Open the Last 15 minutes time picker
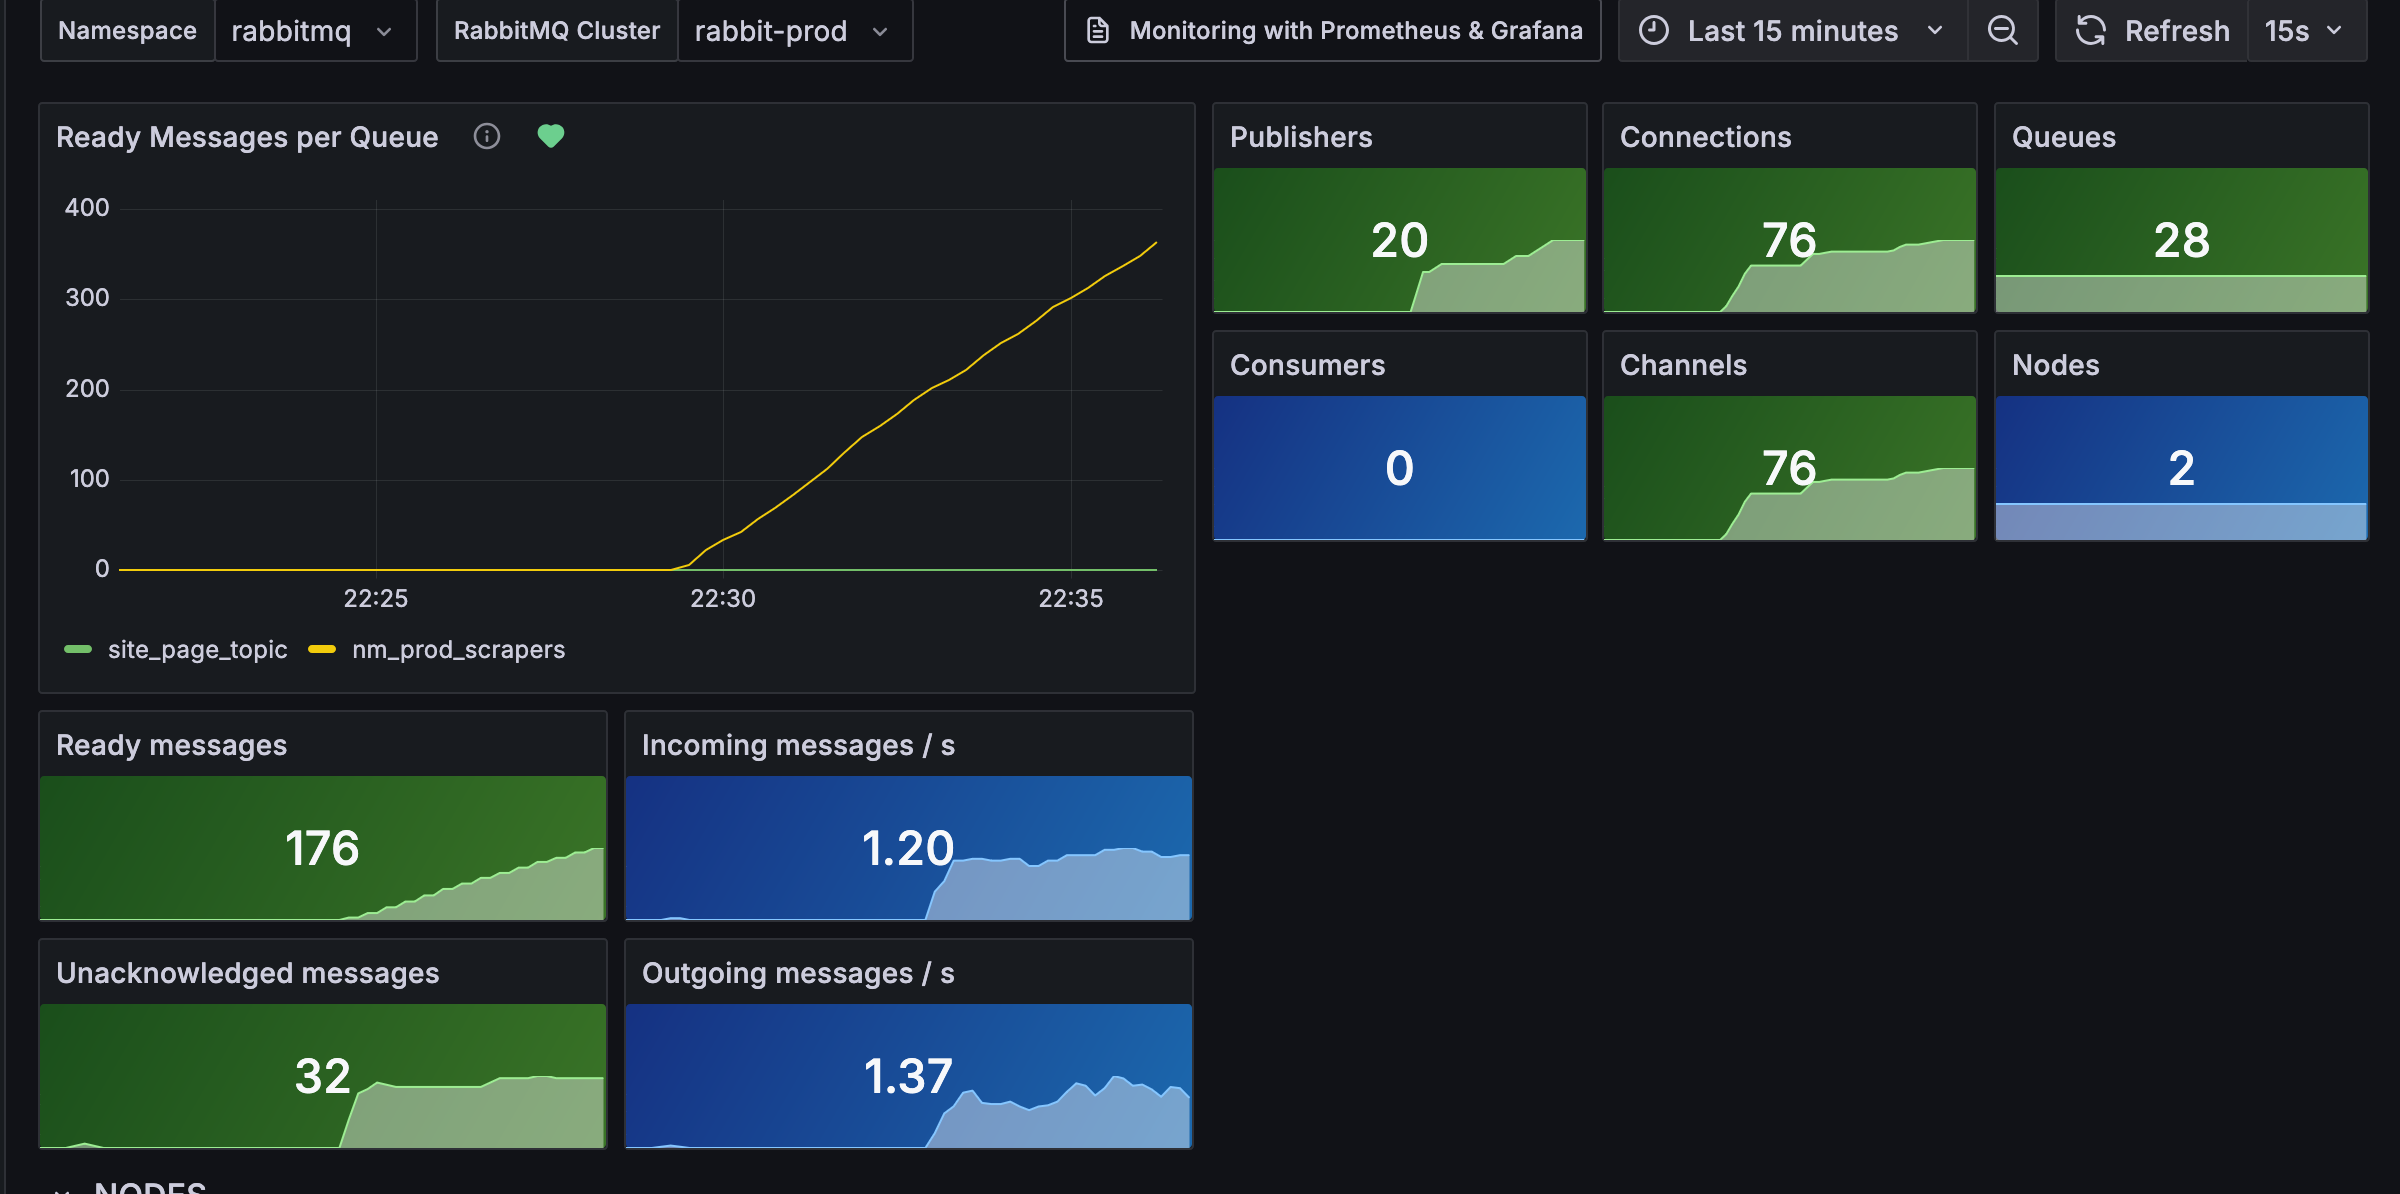 pyautogui.click(x=1793, y=31)
